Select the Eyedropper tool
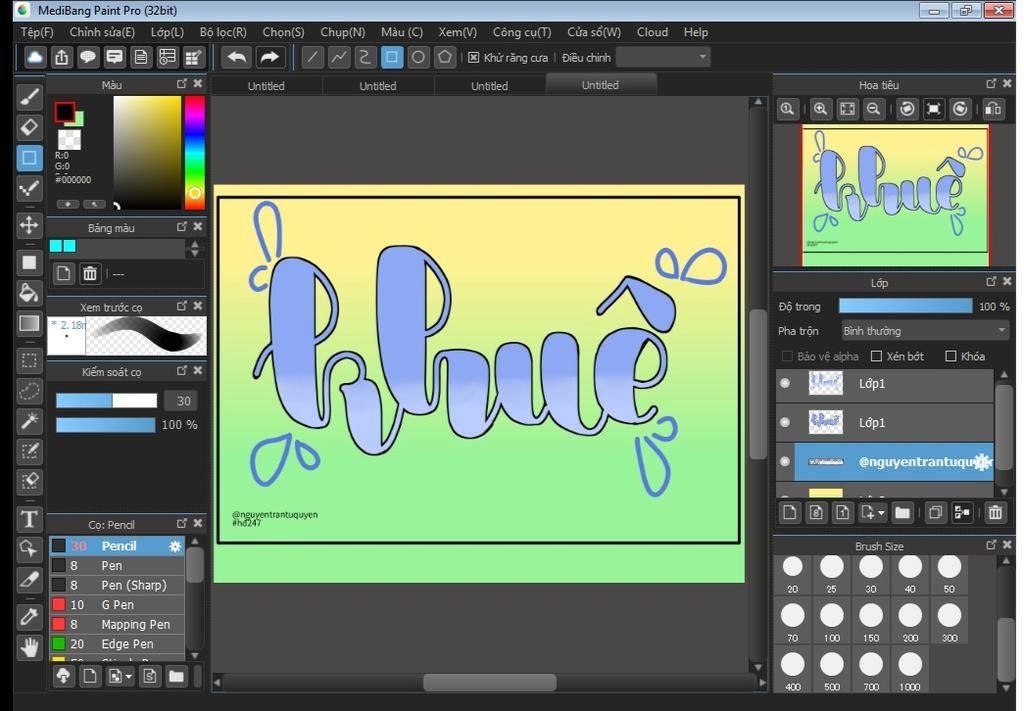The height and width of the screenshot is (711, 1024). click(29, 616)
